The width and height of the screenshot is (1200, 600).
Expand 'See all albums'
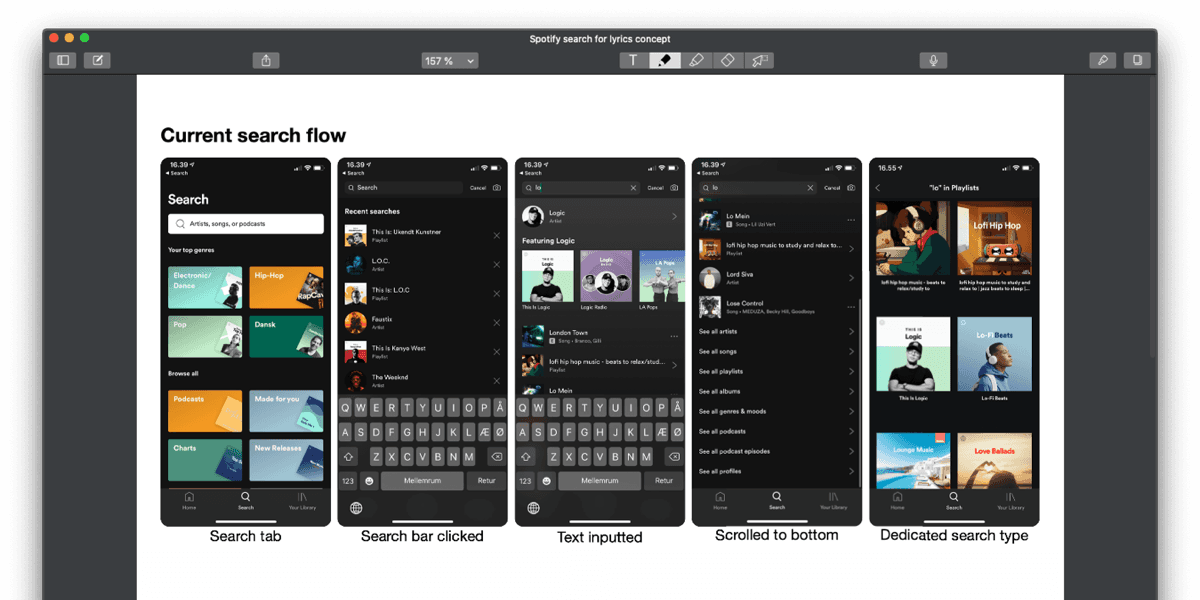(777, 391)
